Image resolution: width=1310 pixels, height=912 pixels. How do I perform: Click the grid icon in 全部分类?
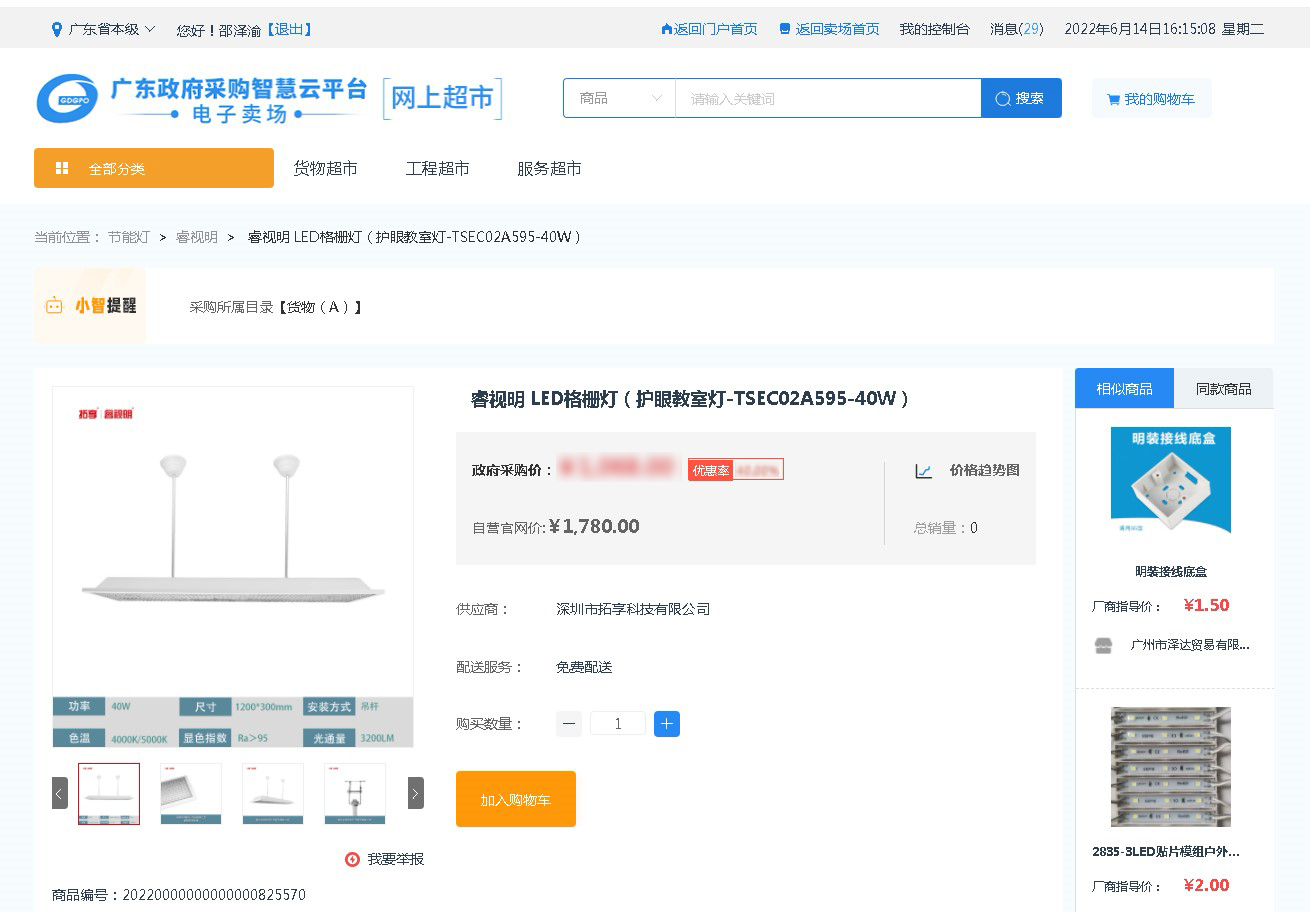pos(62,168)
